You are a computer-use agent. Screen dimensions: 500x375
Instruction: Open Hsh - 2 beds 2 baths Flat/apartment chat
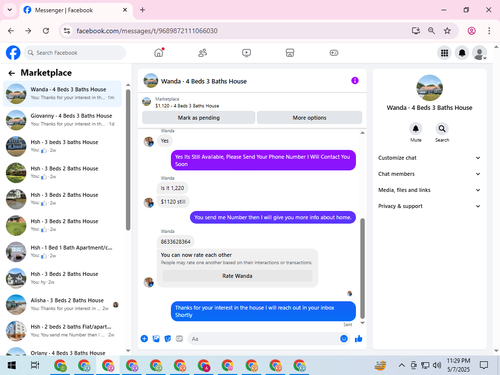pyautogui.click(x=62, y=331)
